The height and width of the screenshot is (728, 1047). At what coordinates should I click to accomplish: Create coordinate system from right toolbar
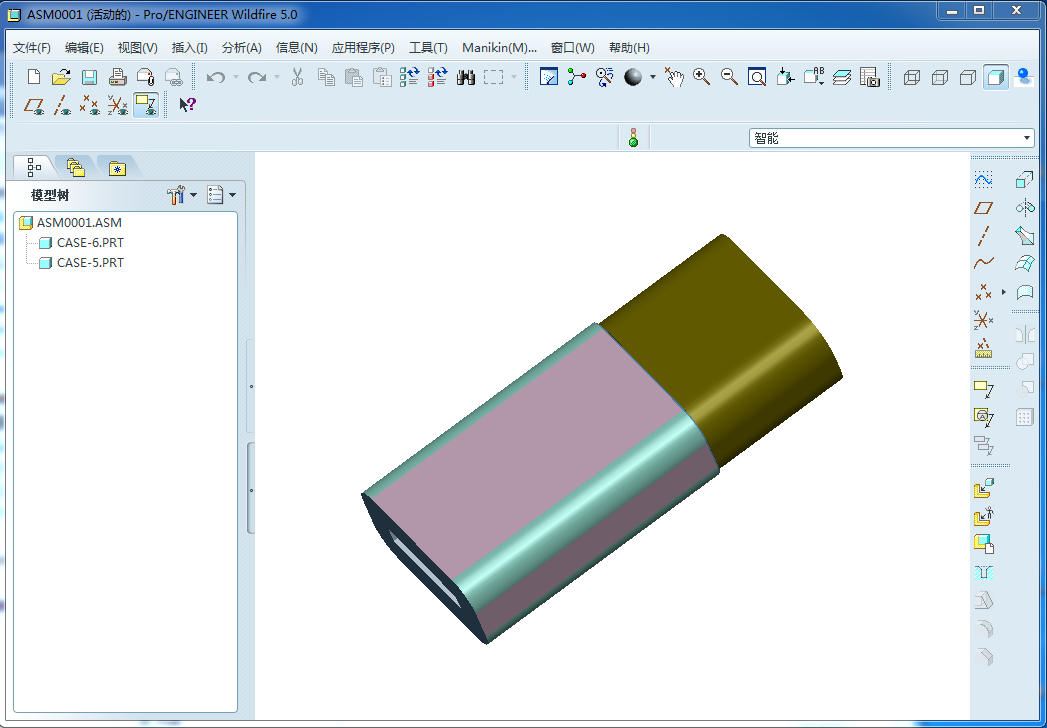point(983,320)
